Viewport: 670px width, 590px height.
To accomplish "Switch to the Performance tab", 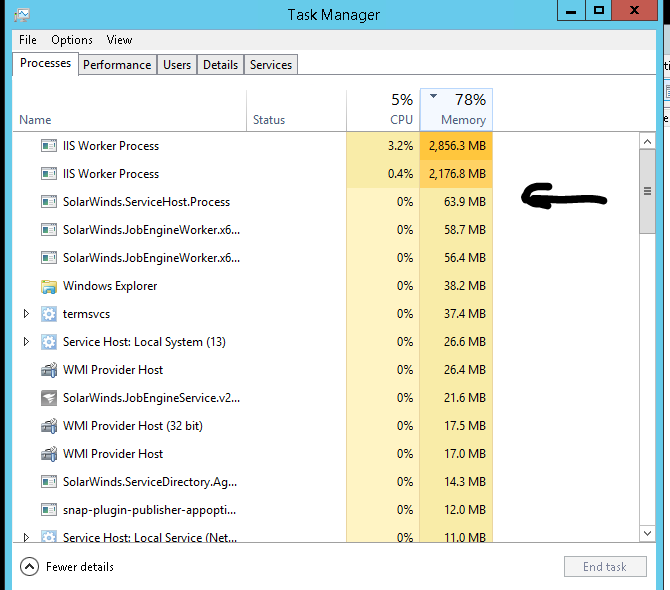I will [x=117, y=65].
